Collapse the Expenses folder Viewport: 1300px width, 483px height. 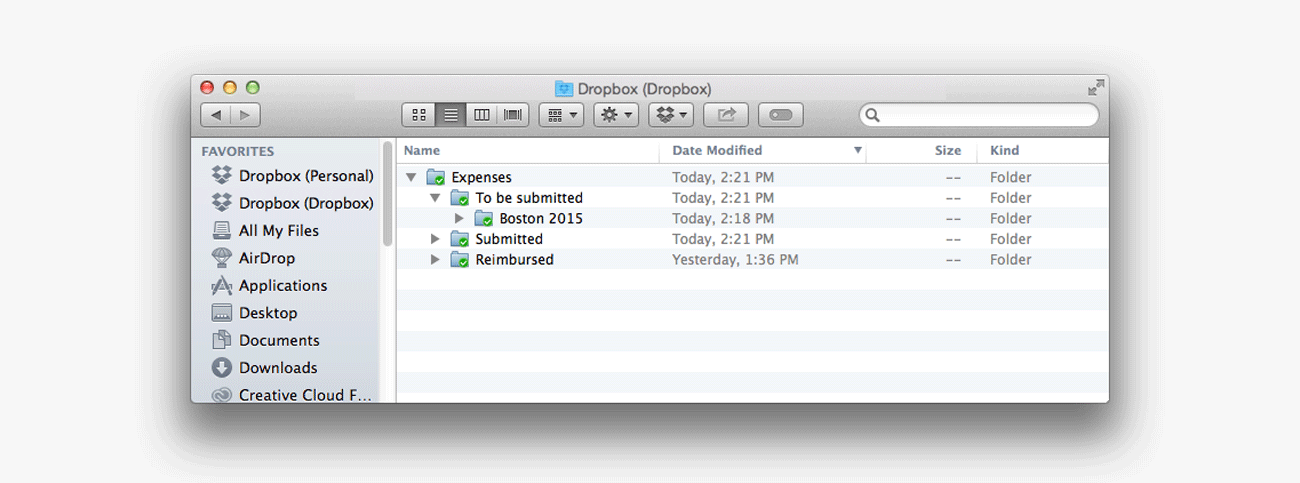[411, 178]
